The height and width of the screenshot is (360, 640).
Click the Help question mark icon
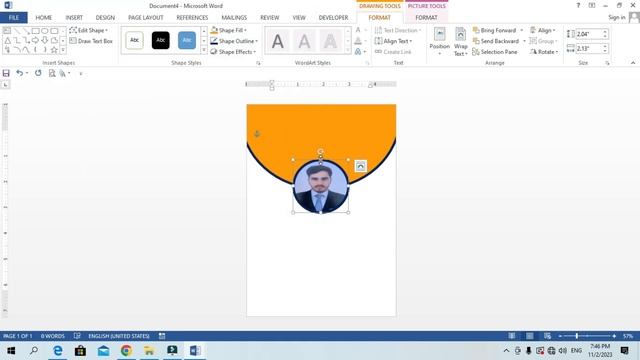tap(578, 5)
